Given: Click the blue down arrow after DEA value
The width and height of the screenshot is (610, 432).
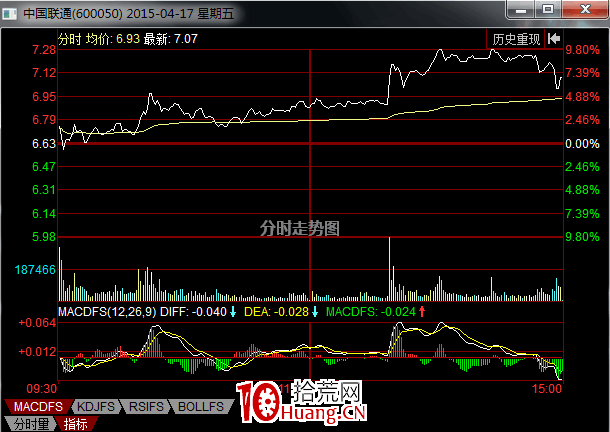Looking at the screenshot, I should click(x=315, y=312).
